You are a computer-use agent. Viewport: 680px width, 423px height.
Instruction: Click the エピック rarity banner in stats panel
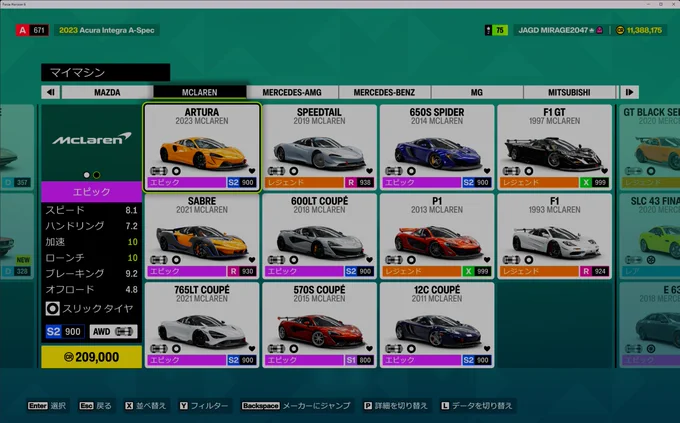tap(92, 192)
